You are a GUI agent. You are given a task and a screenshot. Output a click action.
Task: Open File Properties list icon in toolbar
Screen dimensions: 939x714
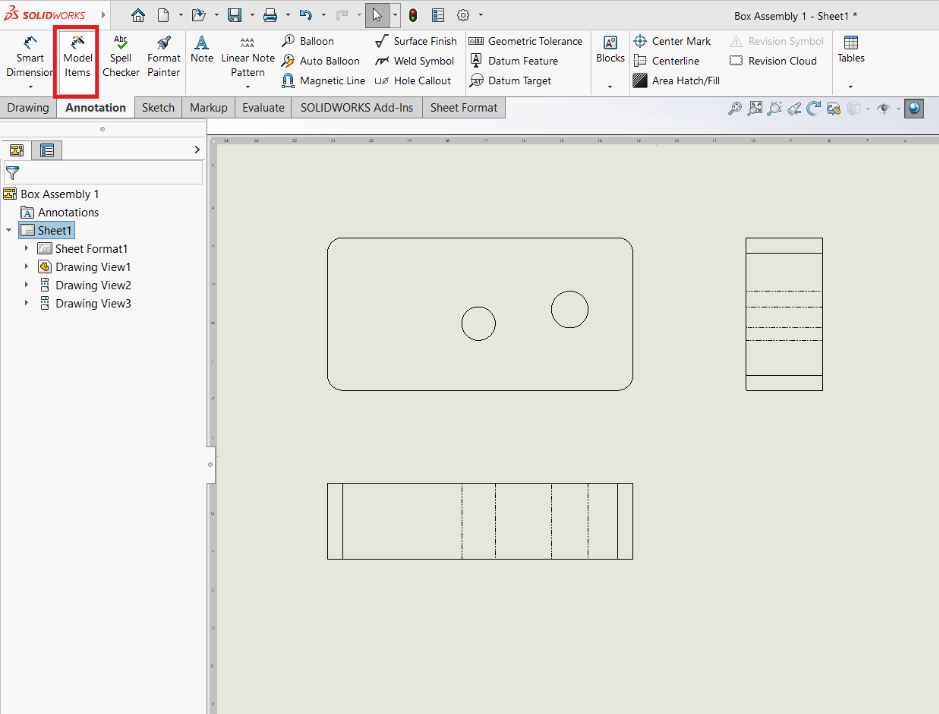click(438, 15)
